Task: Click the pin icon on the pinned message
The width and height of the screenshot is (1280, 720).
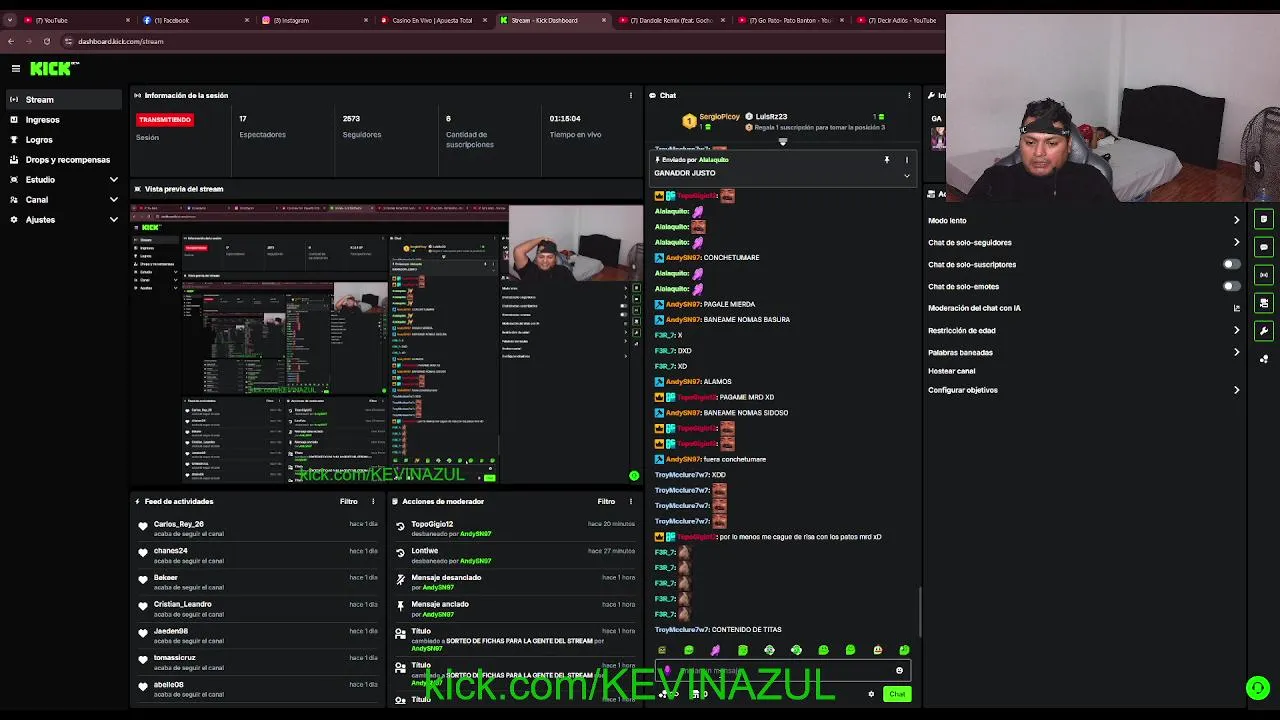Action: [886, 160]
